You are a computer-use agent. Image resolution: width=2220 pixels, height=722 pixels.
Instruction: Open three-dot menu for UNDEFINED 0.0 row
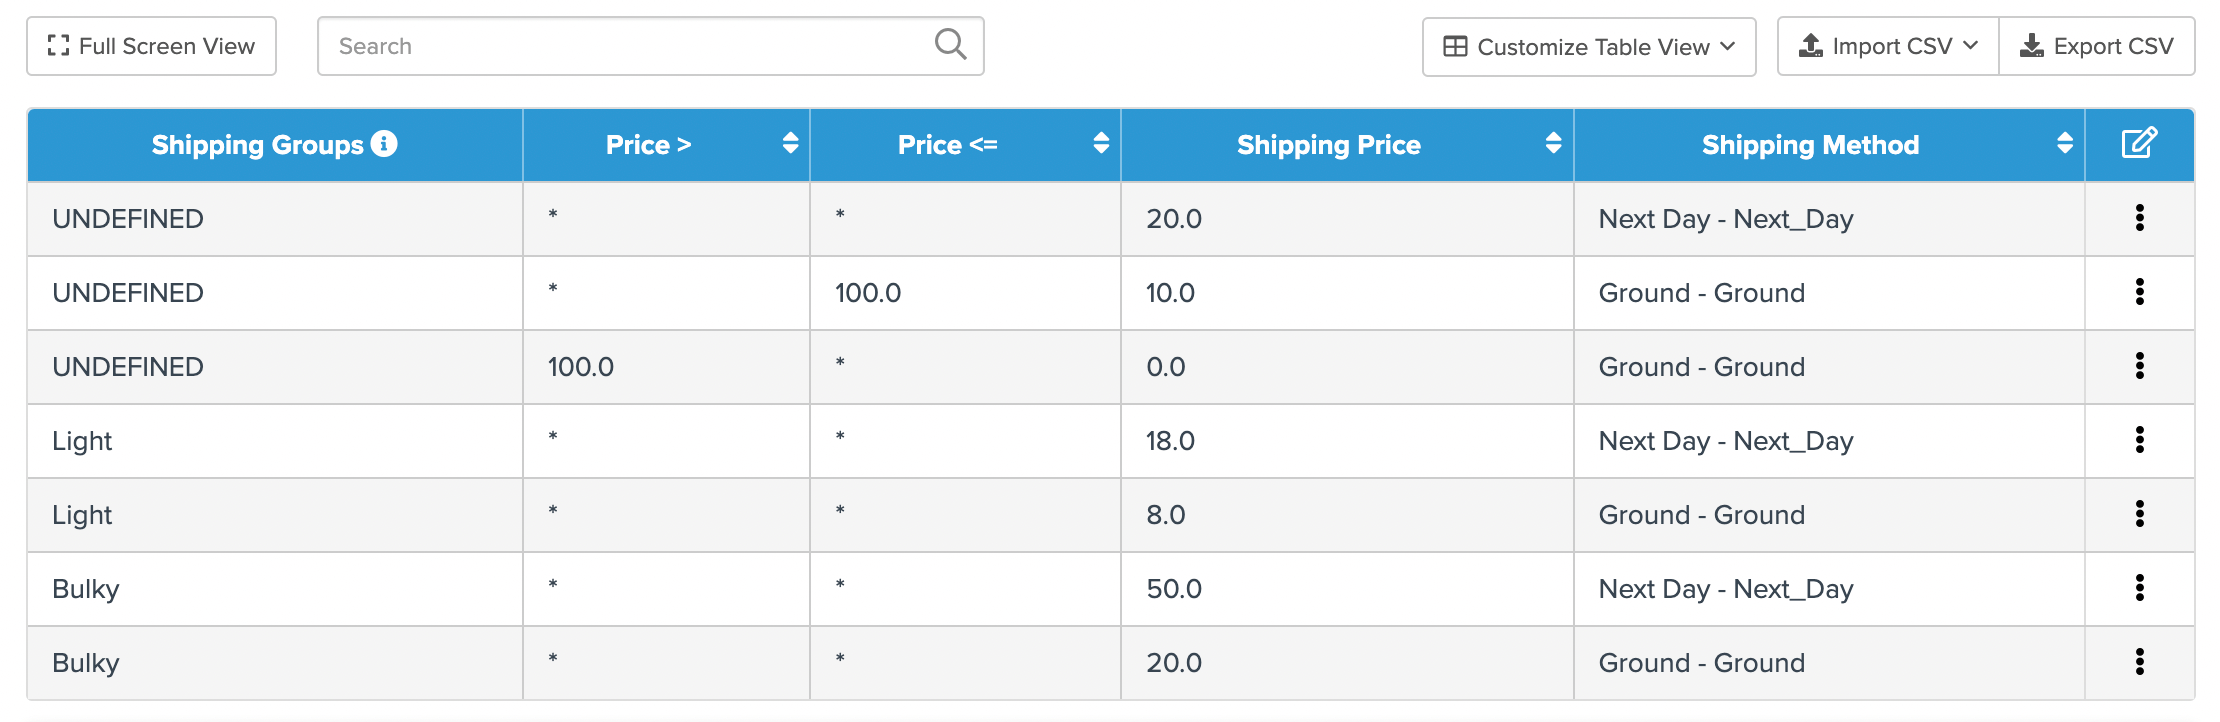tap(2139, 366)
